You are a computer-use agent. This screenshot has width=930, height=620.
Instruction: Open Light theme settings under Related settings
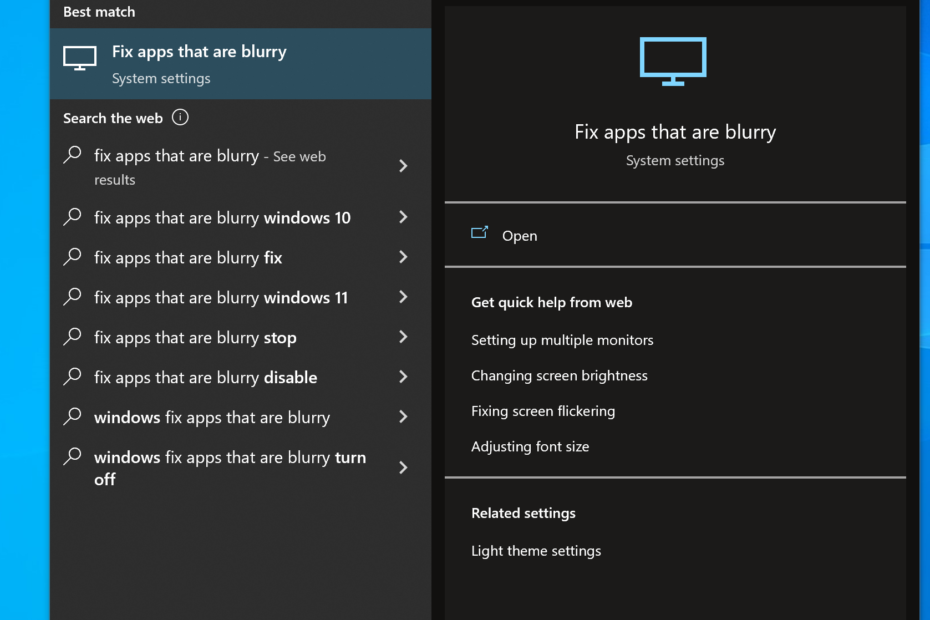[x=536, y=551]
